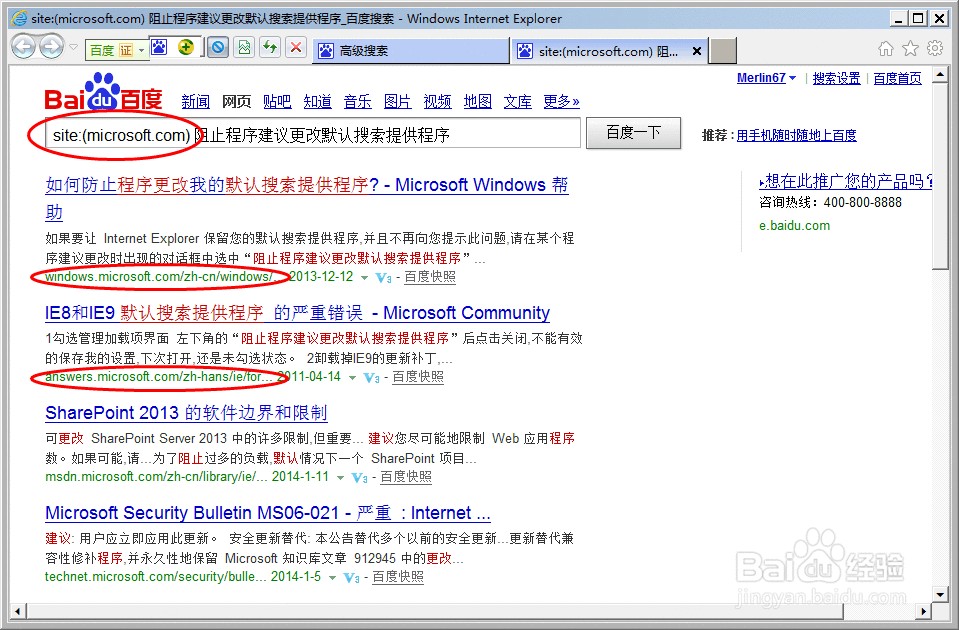Open the IE8和IE9 默认搜索提供程序 result

click(x=297, y=313)
